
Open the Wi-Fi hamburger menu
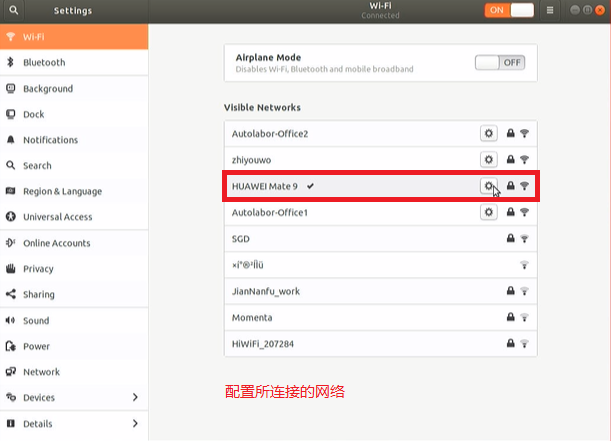click(550, 11)
